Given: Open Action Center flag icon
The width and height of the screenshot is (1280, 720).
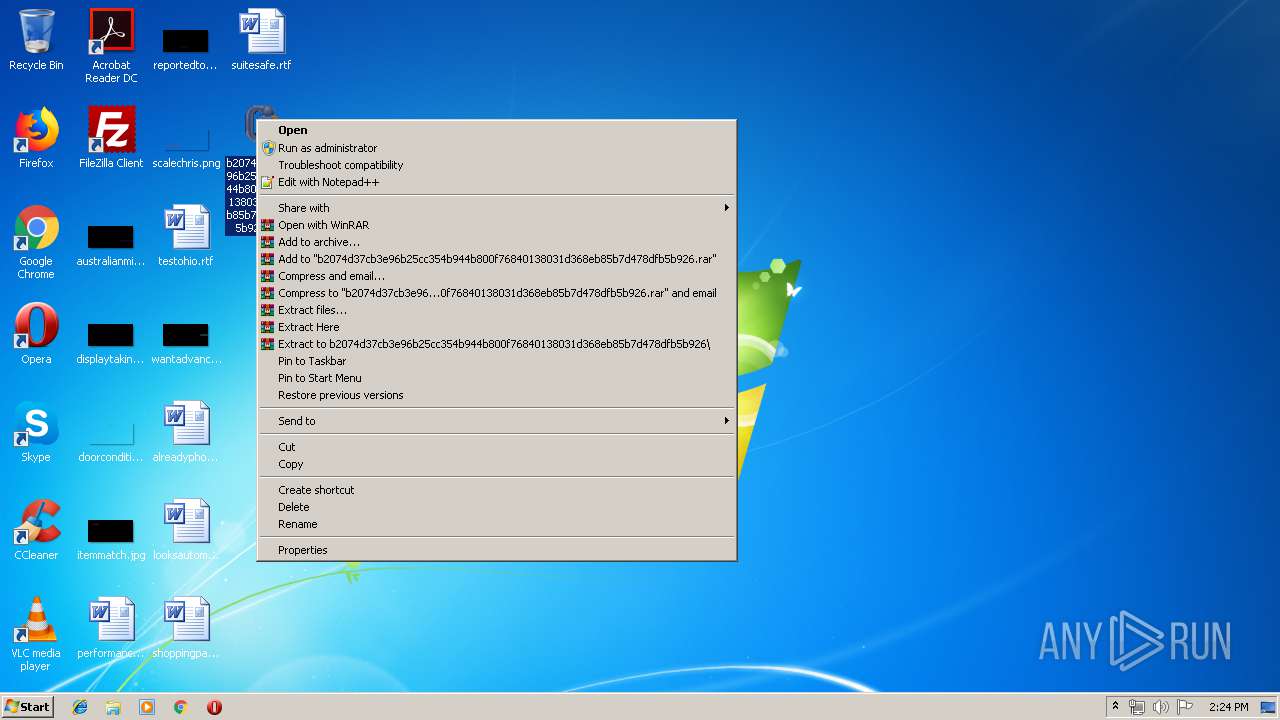Looking at the screenshot, I should pos(1185,707).
